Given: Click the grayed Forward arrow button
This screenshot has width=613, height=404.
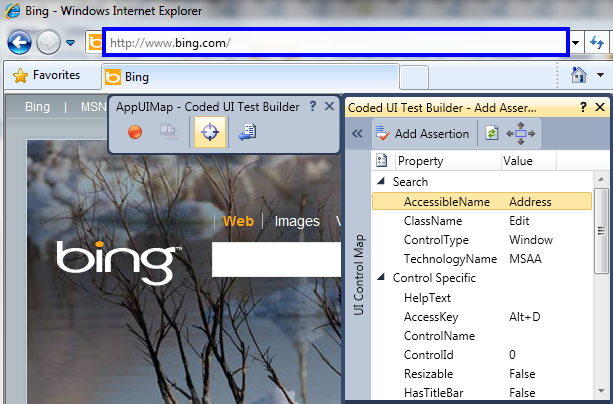Looking at the screenshot, I should click(x=48, y=42).
